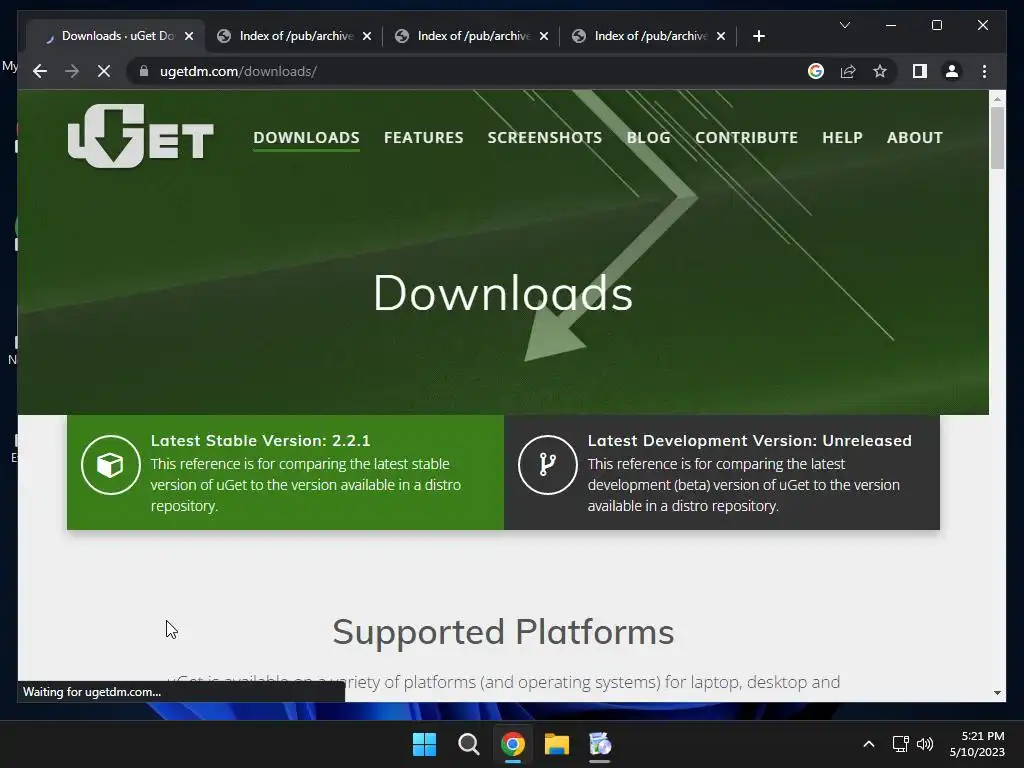Open the HELP nav link
Image resolution: width=1024 pixels, height=768 pixels.
(842, 138)
